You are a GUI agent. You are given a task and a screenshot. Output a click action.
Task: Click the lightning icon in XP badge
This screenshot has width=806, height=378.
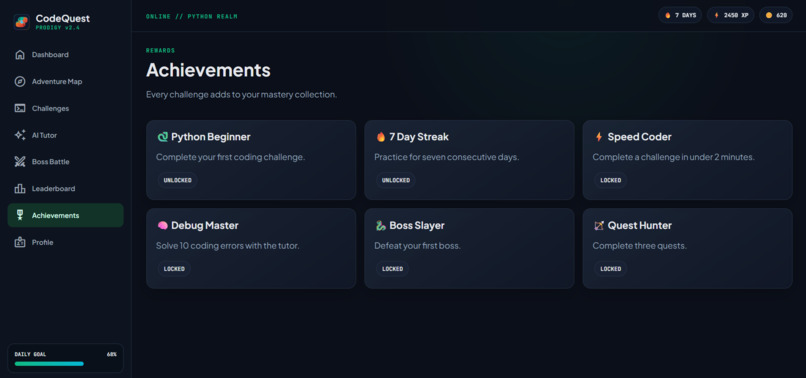717,15
